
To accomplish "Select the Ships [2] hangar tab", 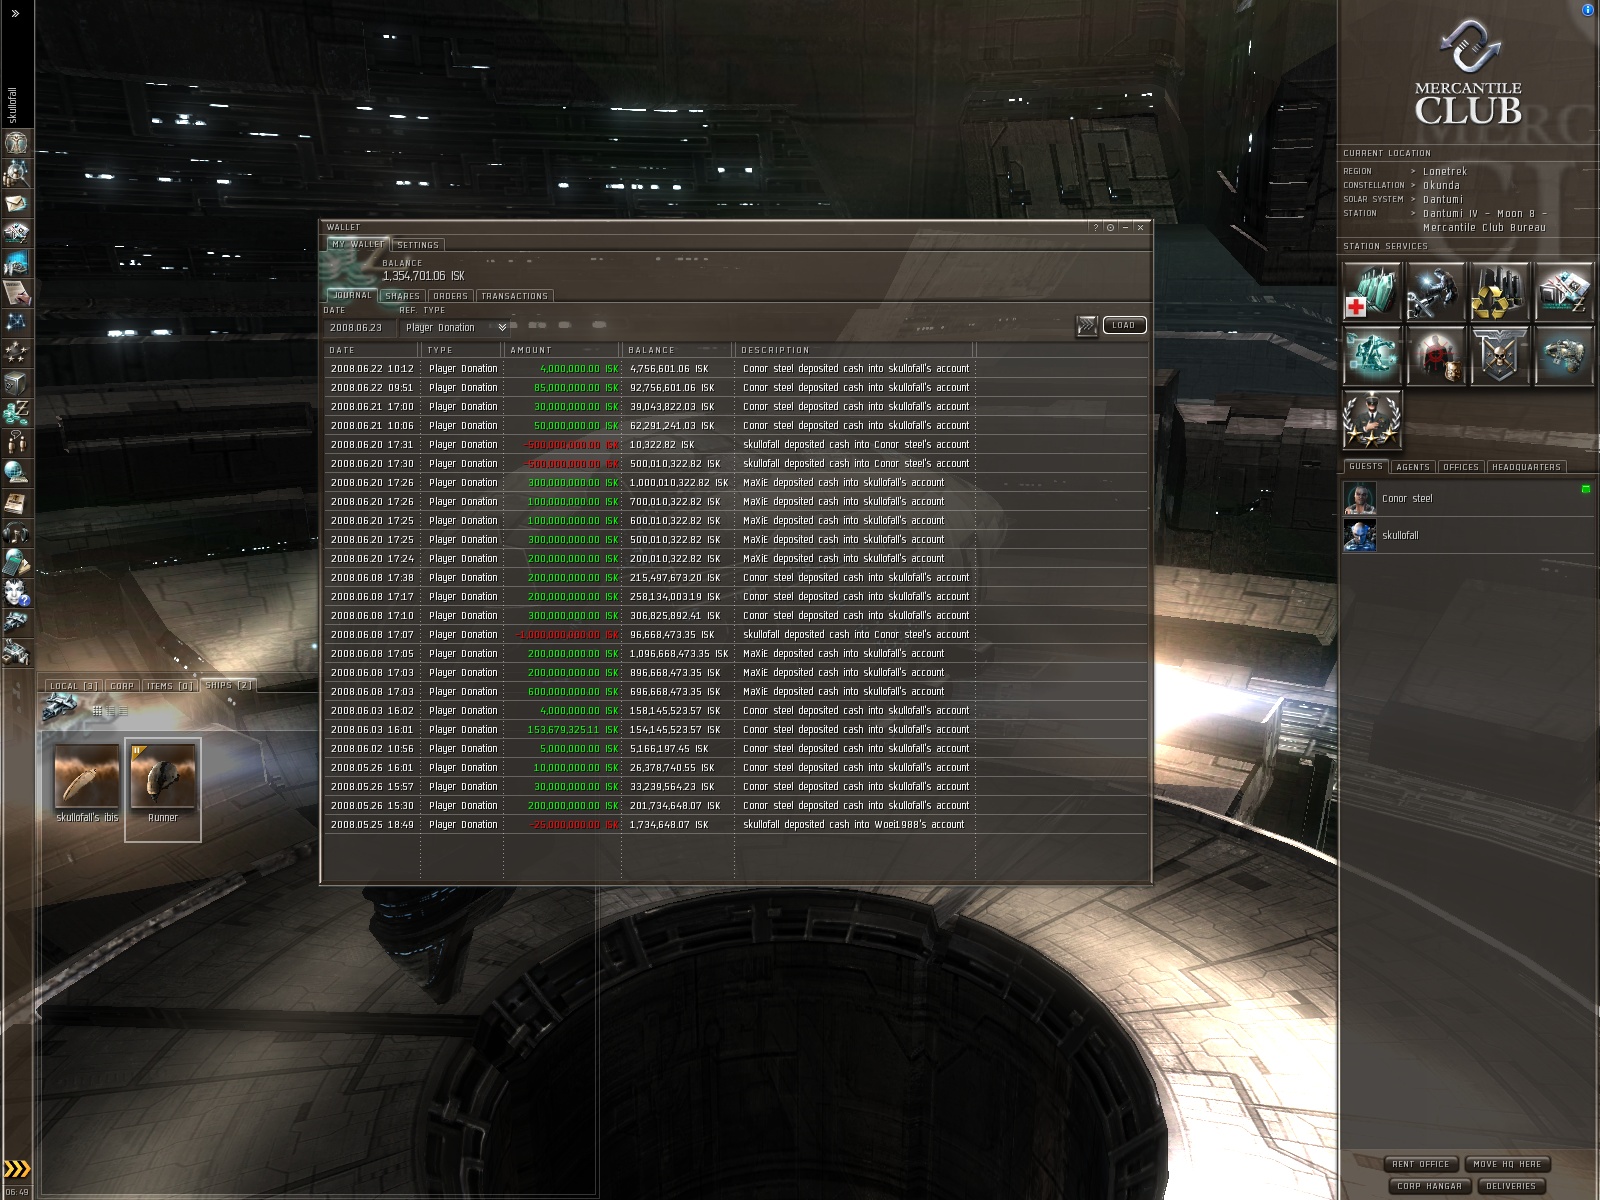I will tap(229, 685).
